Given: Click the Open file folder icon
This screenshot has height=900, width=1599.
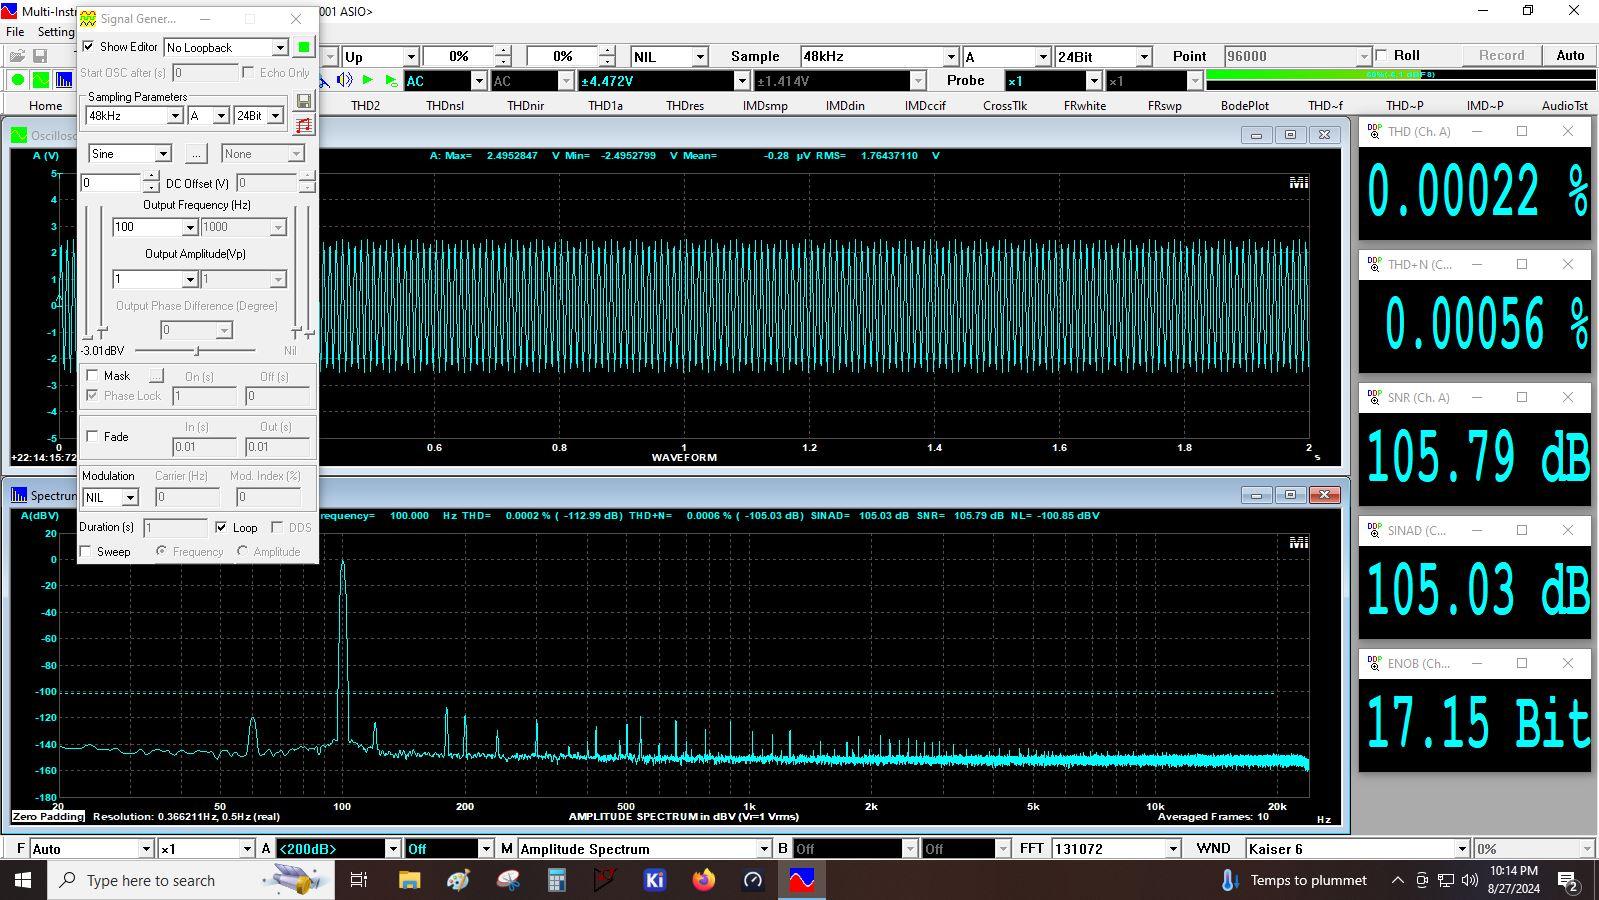Looking at the screenshot, I should coord(17,56).
